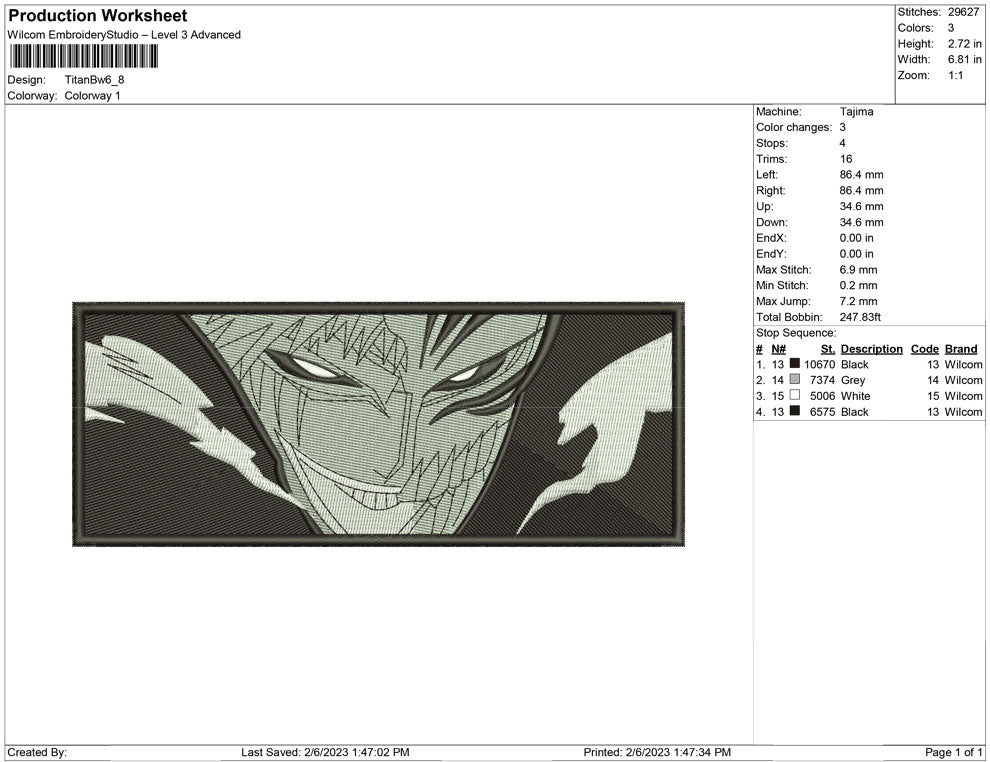990x762 pixels.
Task: Click the trims value '16'
Action: [x=845, y=159]
